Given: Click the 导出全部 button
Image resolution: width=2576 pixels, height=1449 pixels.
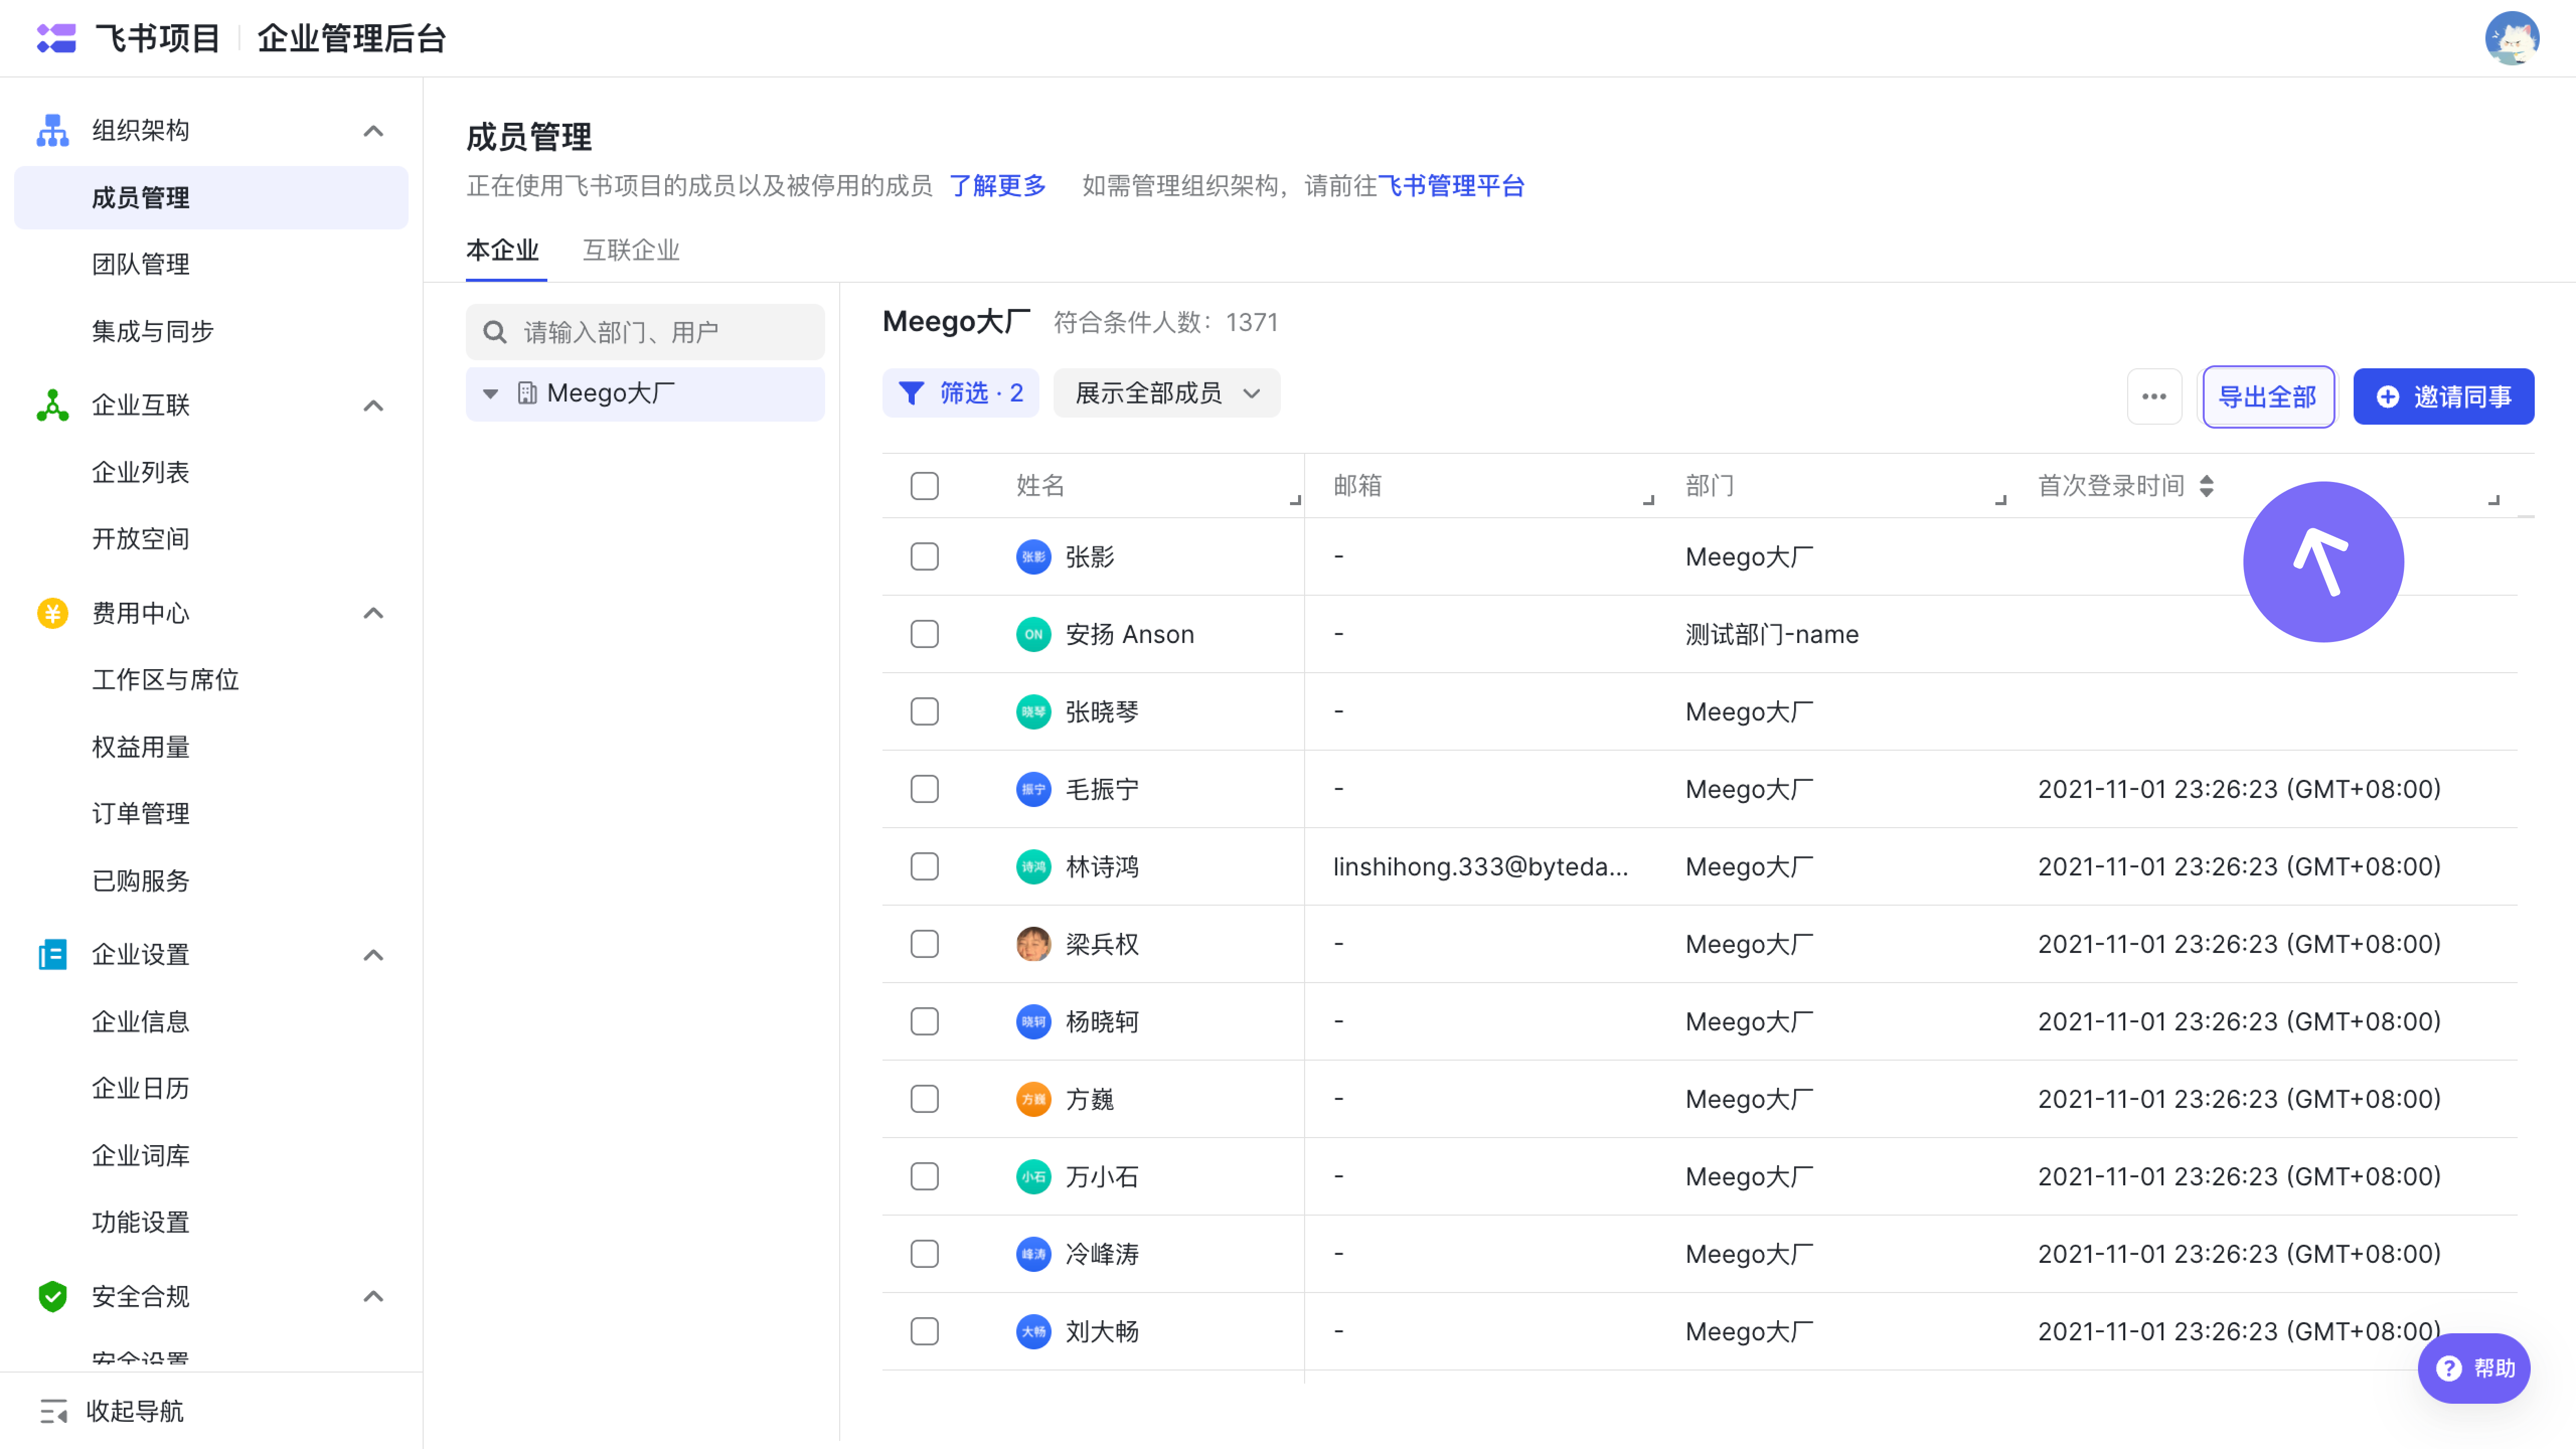Looking at the screenshot, I should pos(2267,397).
